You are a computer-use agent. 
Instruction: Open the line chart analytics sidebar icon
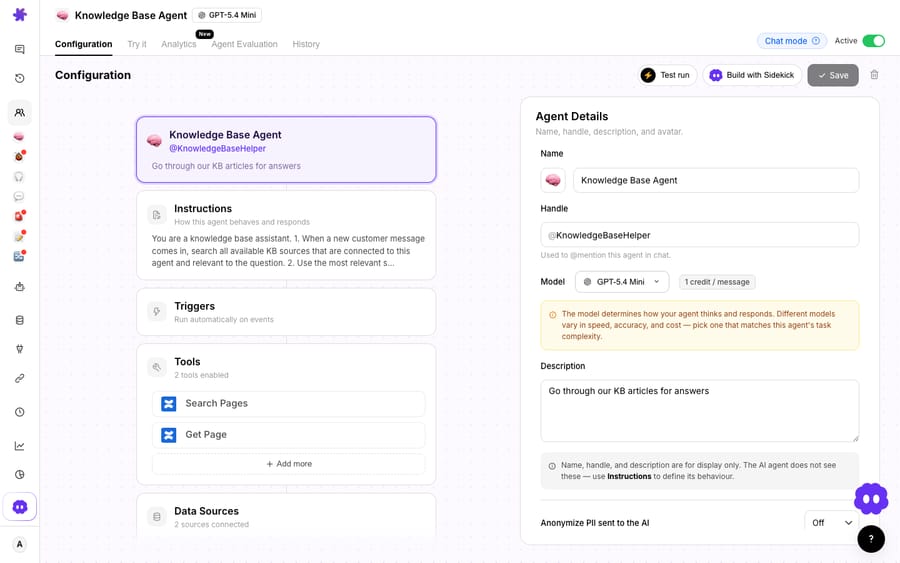point(20,446)
